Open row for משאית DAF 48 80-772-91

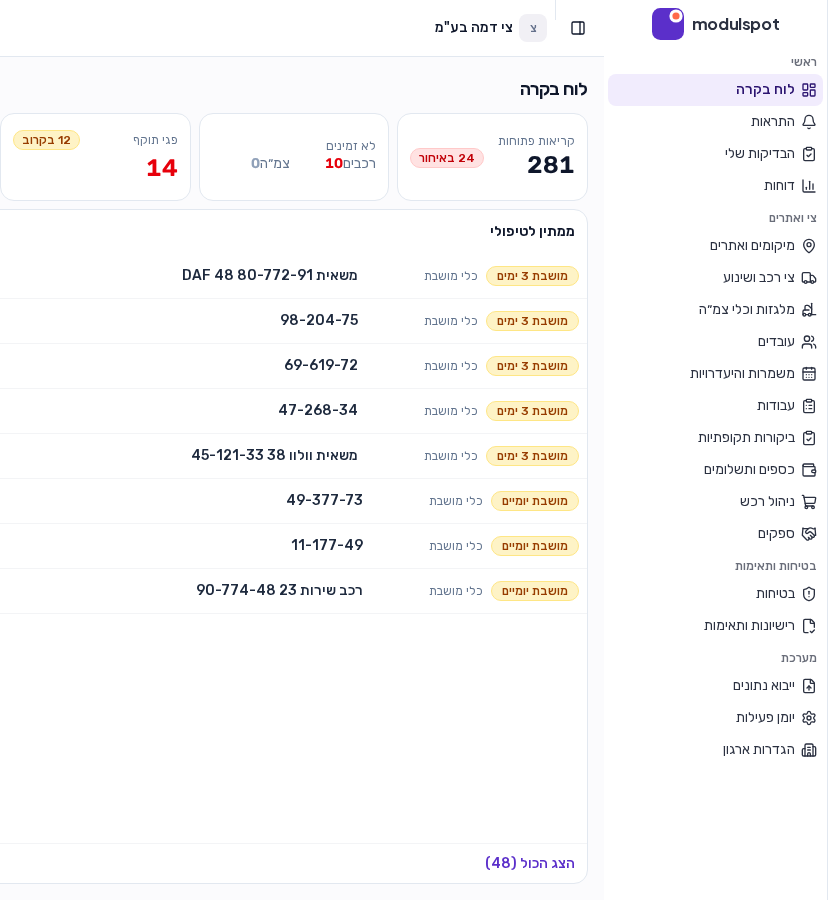coord(293,276)
